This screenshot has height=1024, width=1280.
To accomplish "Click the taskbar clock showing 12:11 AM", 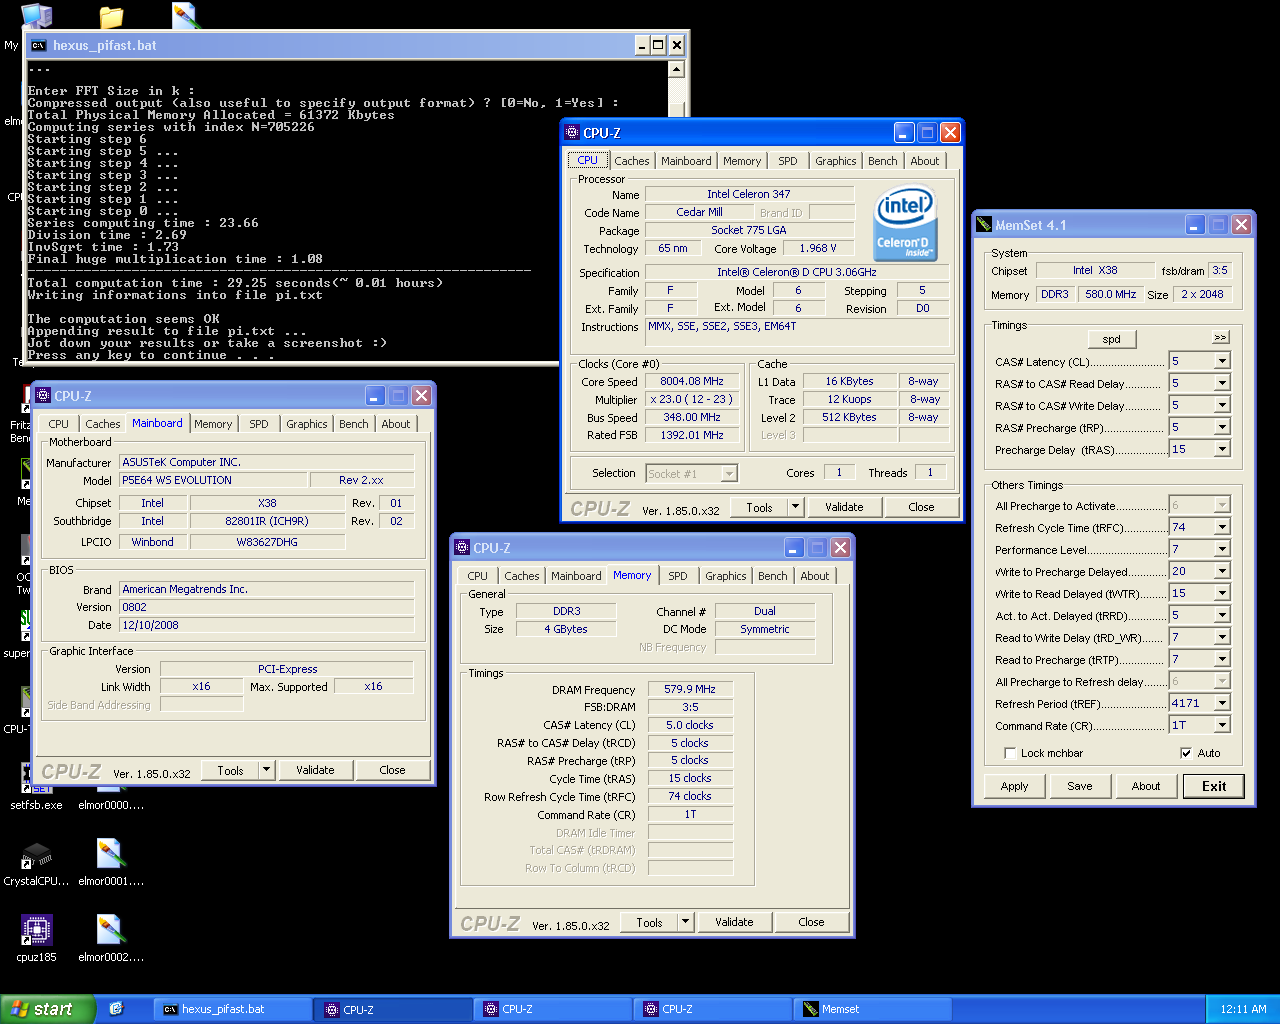I will point(1243,1009).
